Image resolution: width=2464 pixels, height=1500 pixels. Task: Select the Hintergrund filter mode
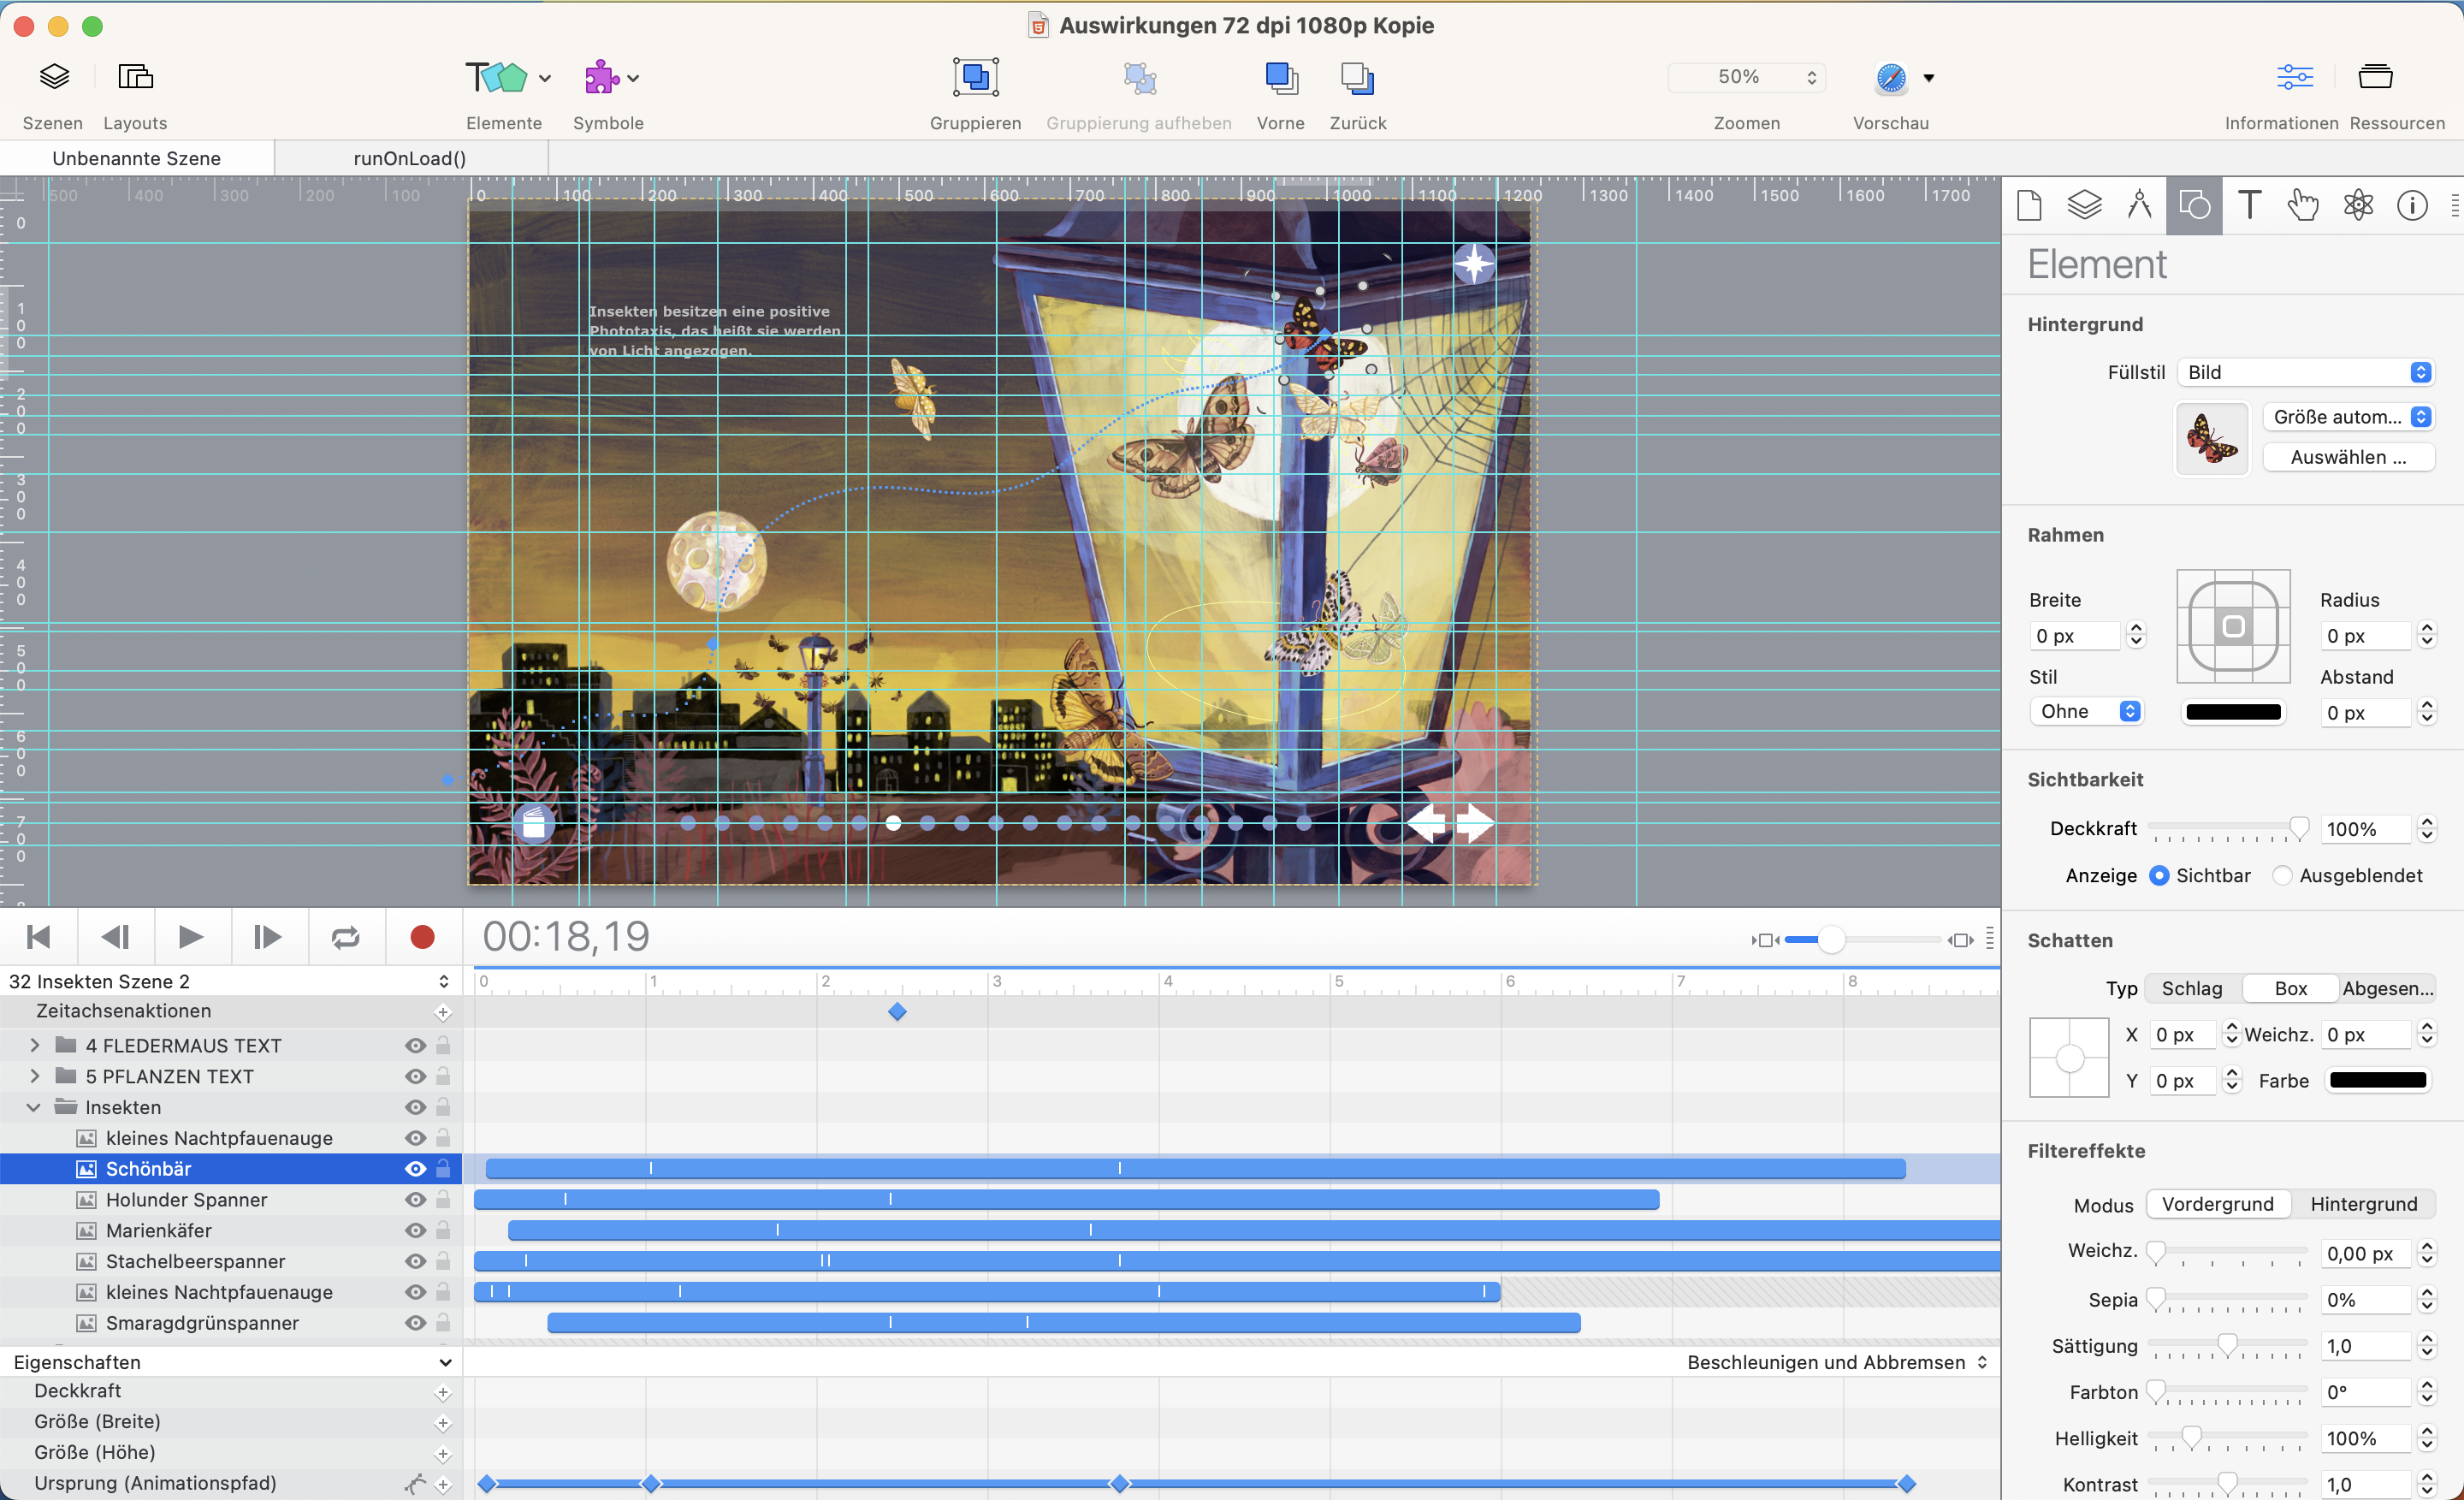[2363, 1205]
